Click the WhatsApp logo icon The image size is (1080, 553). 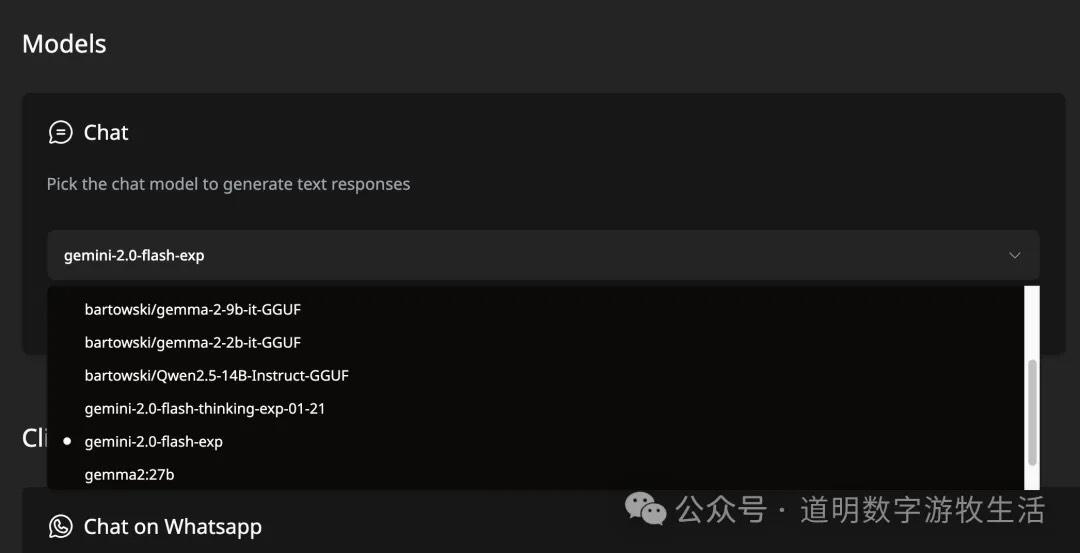(x=61, y=527)
